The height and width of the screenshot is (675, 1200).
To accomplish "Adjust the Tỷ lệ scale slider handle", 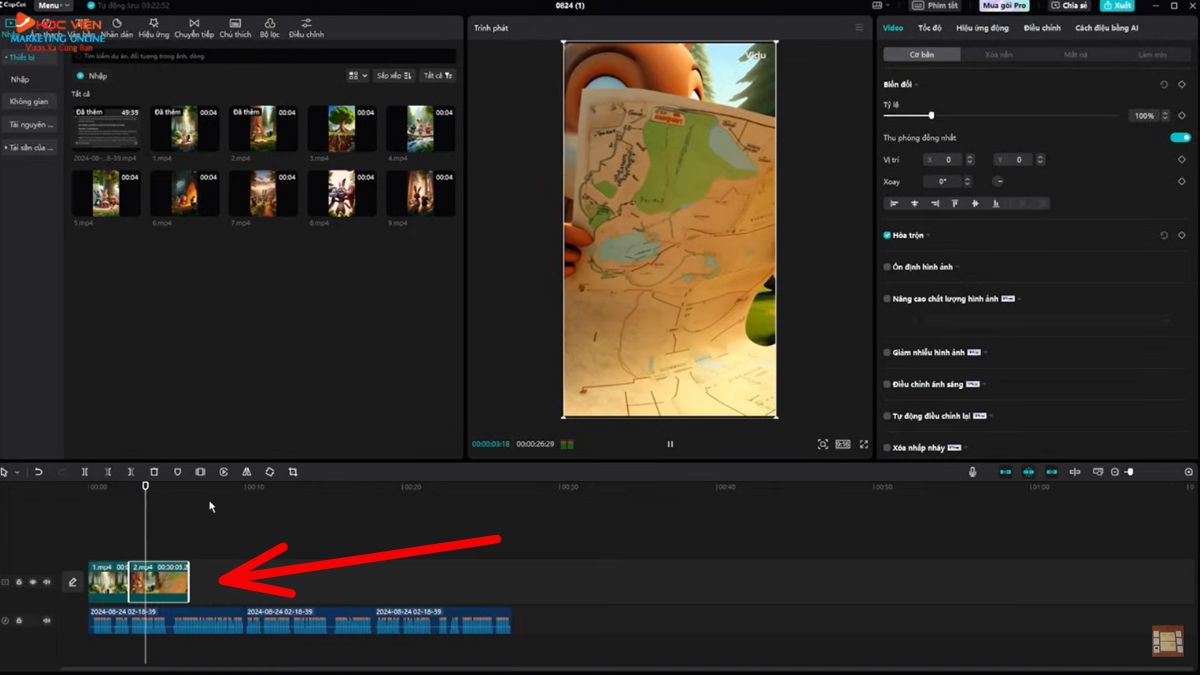I will tap(931, 116).
